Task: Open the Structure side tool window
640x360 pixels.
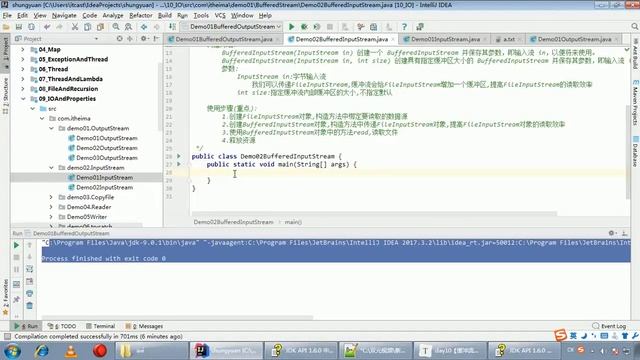Action: [x=5, y=95]
